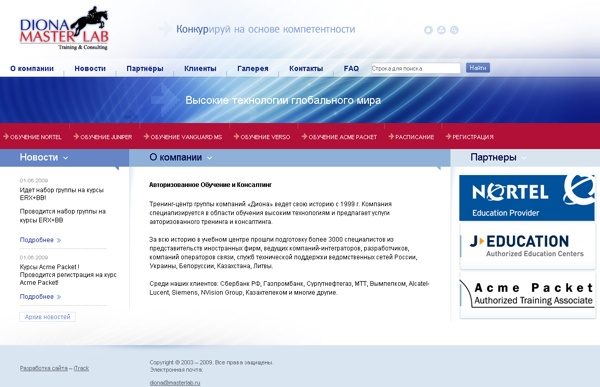
Task: Click the Nortel Education Provider banner
Action: click(x=527, y=198)
